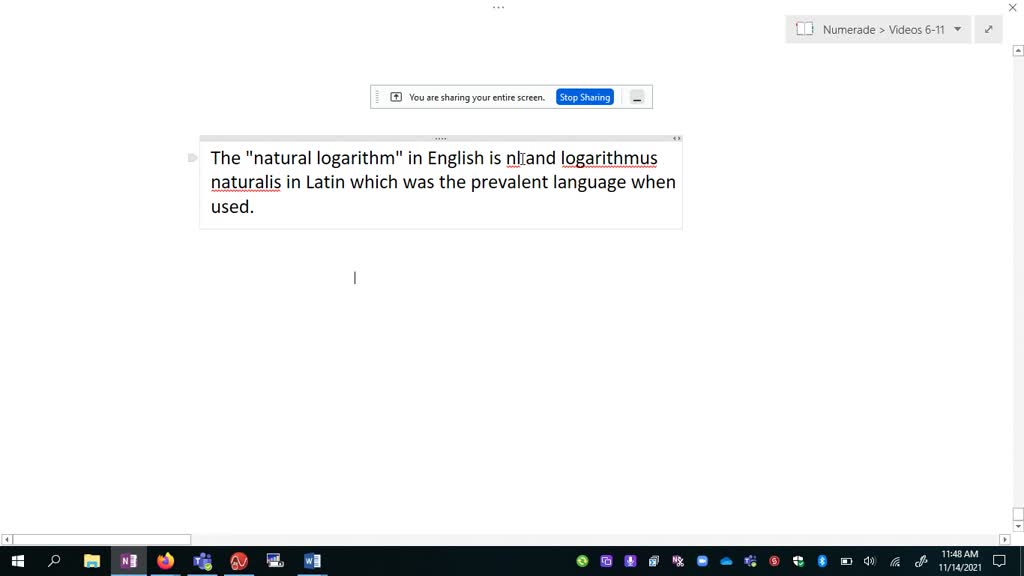Open Microsoft Word from the taskbar
The image size is (1024, 576).
pos(312,561)
